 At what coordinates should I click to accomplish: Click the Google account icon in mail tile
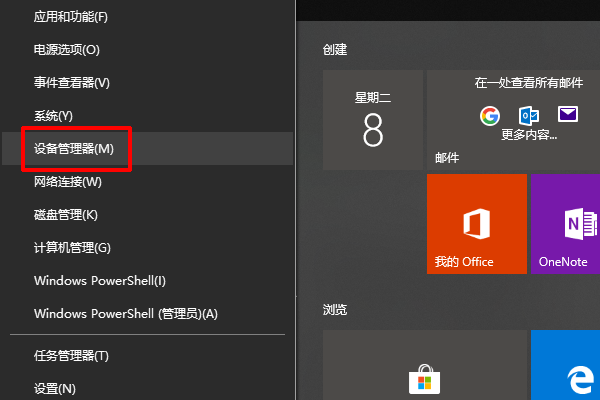(x=489, y=115)
